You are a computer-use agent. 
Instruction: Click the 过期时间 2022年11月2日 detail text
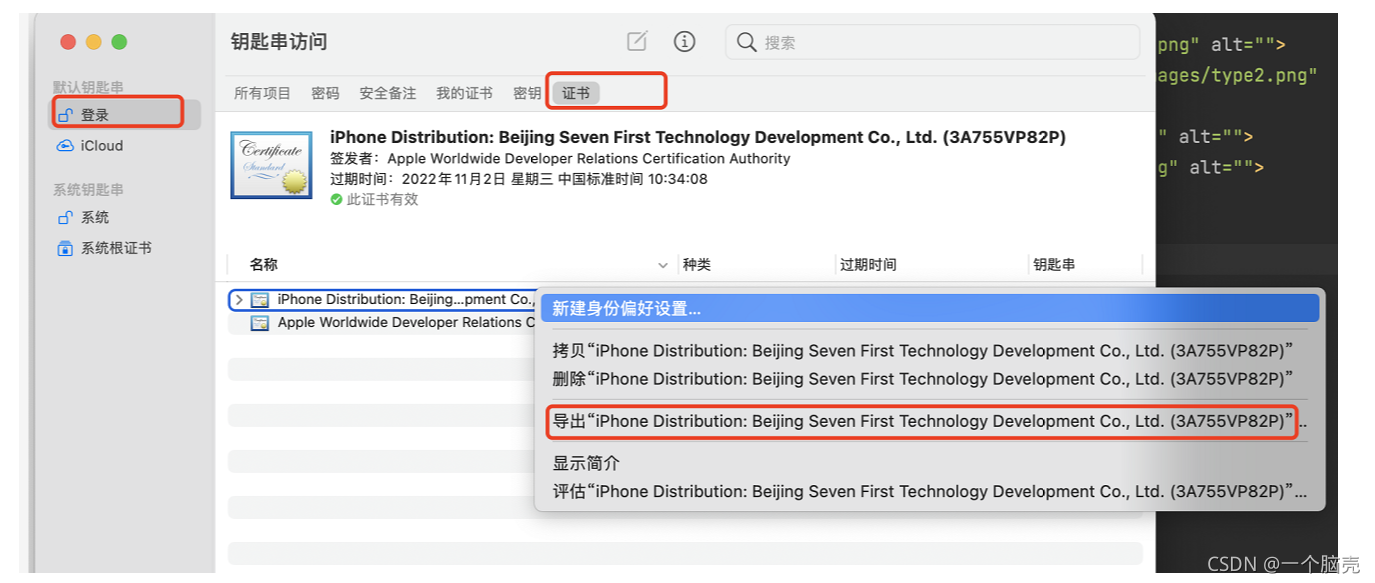[519, 180]
